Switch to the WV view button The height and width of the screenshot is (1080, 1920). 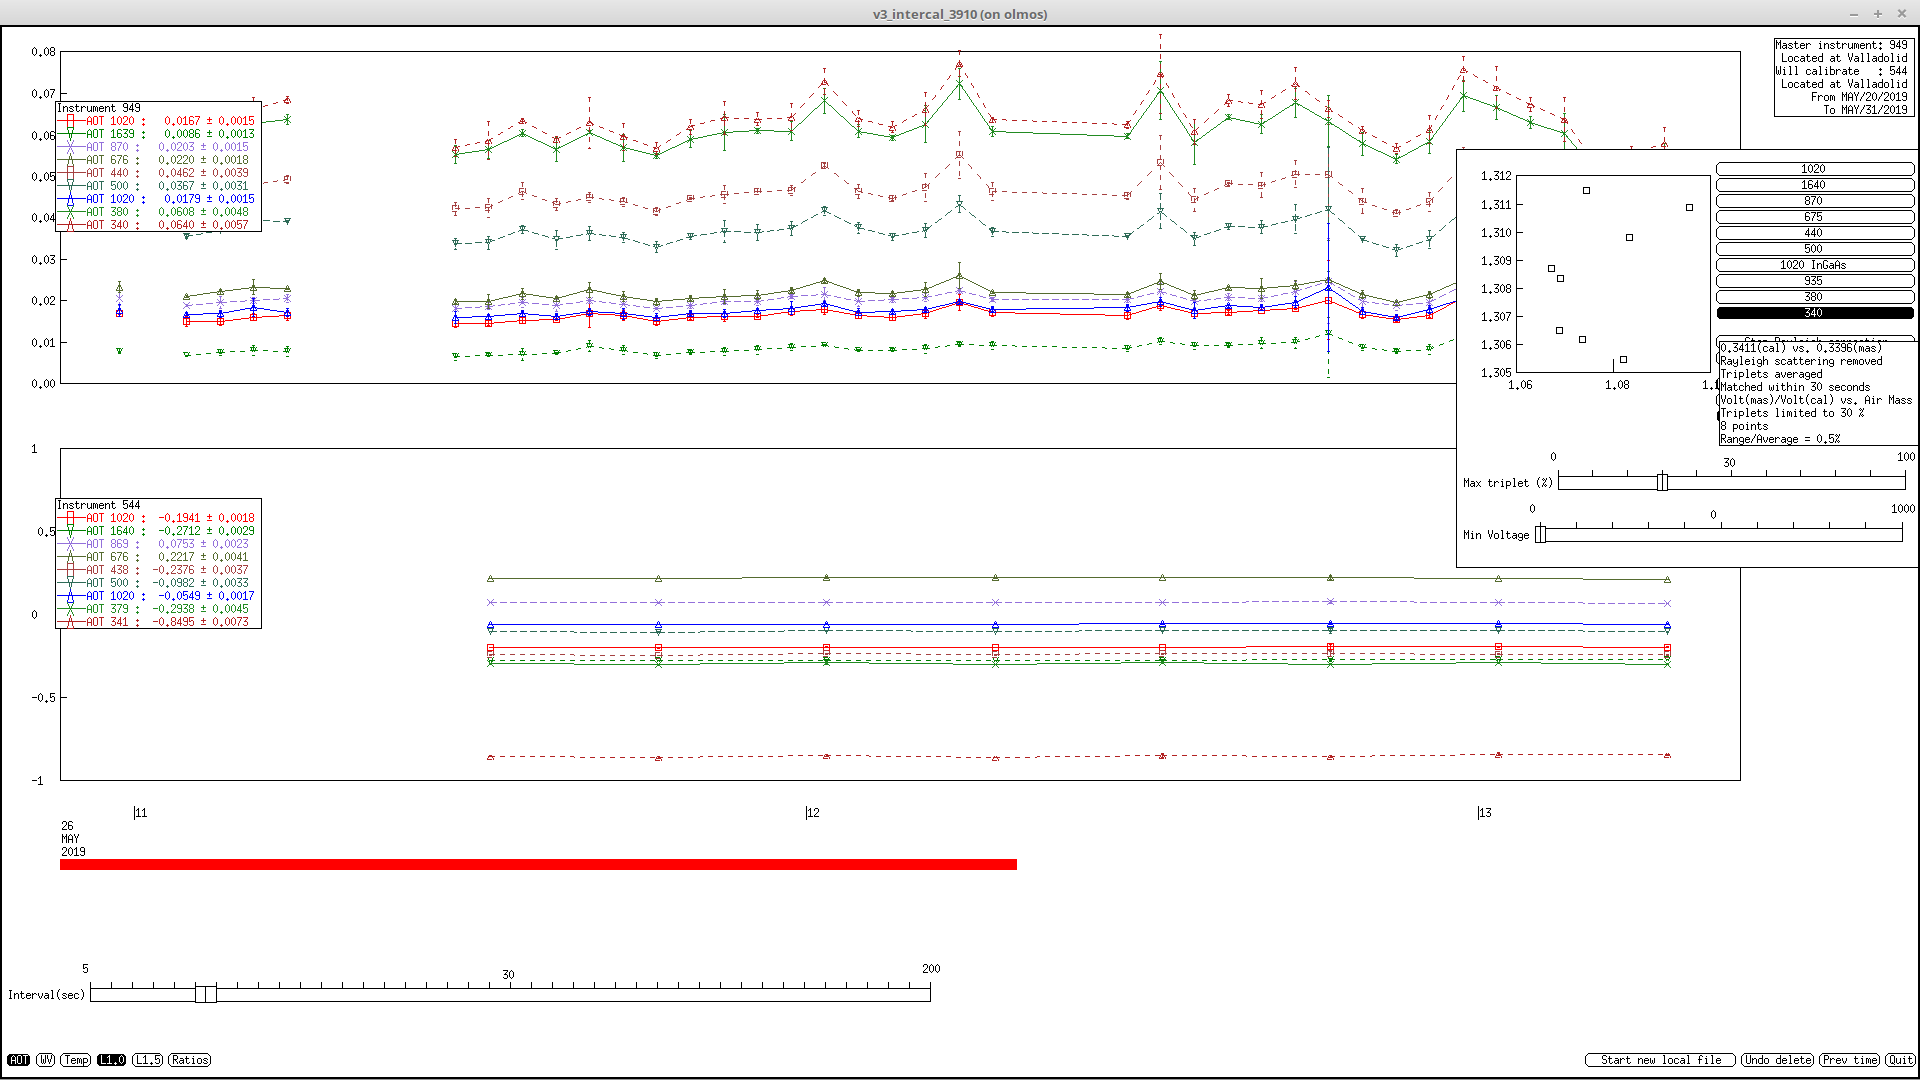[x=46, y=1060]
